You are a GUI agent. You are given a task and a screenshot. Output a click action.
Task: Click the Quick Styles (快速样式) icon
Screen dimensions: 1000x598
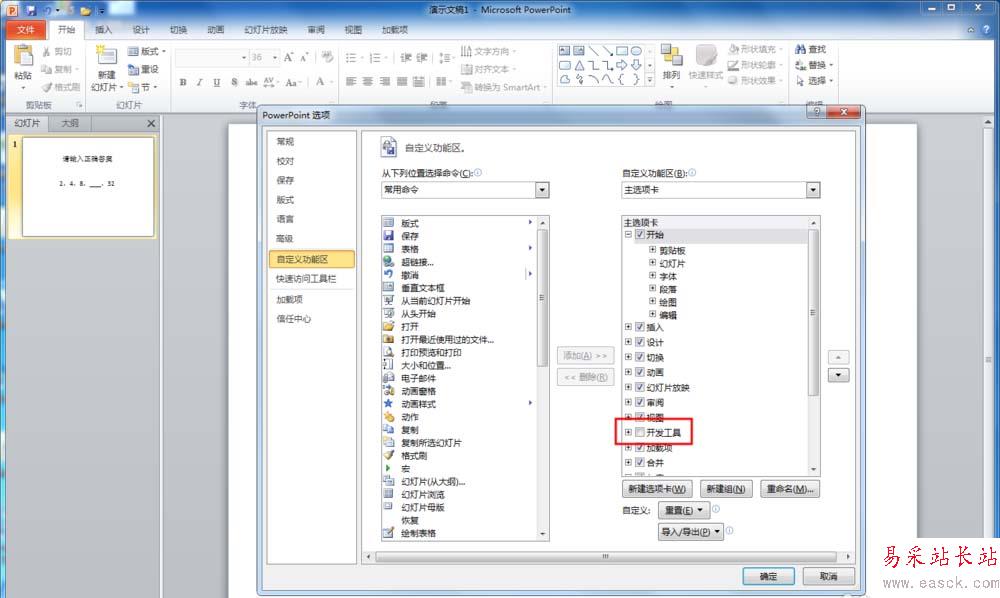(706, 55)
